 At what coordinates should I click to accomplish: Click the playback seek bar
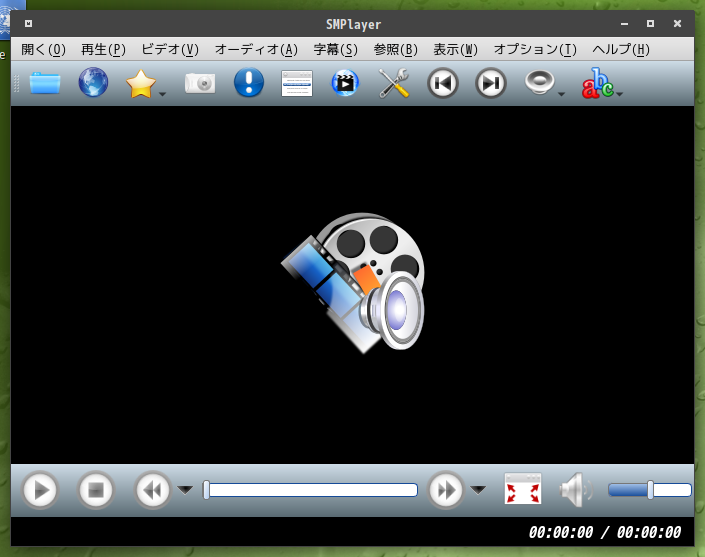point(310,490)
